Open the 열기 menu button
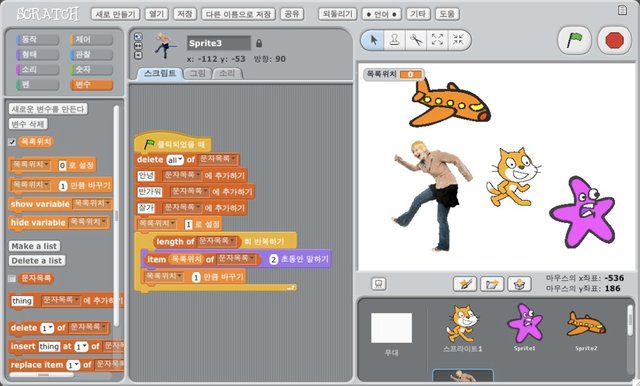640x386 pixels. tap(156, 14)
